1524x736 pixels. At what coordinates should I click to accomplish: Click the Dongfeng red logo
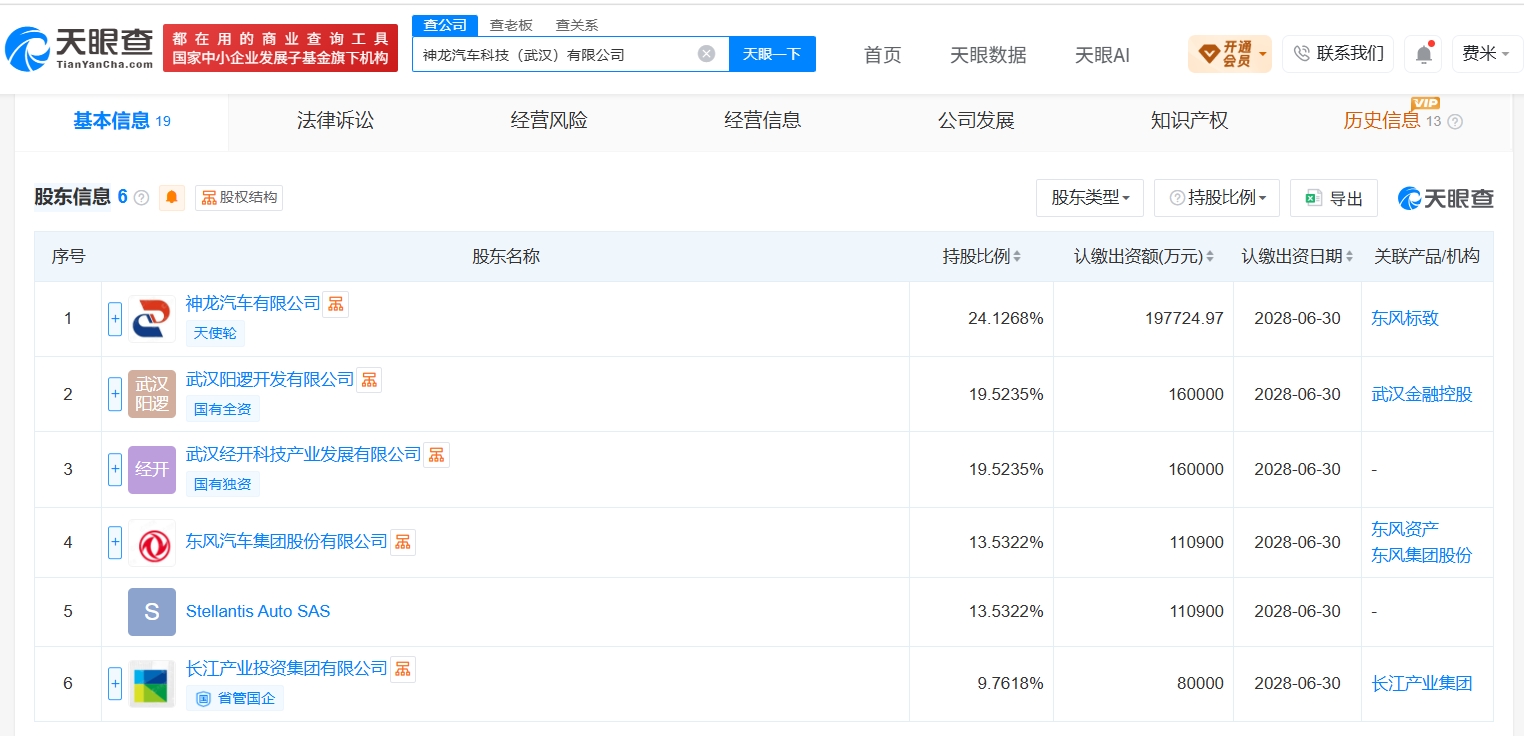pyautogui.click(x=152, y=543)
